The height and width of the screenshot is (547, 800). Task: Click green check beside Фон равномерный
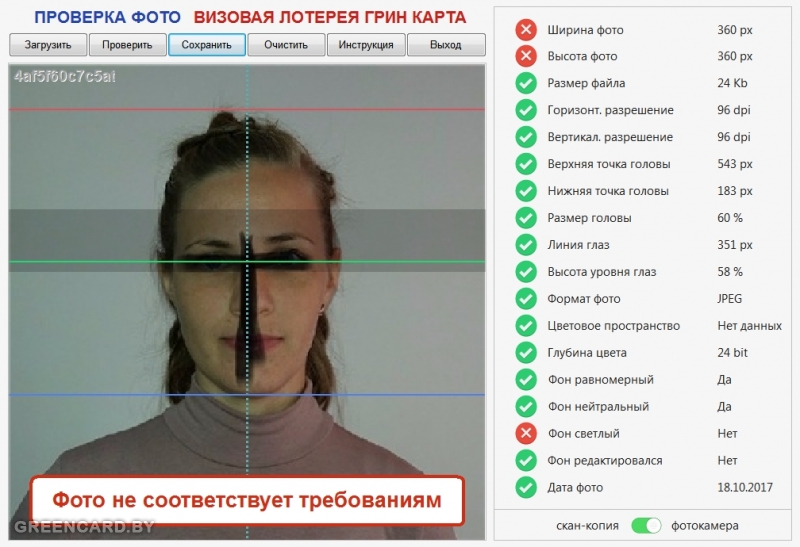point(526,380)
